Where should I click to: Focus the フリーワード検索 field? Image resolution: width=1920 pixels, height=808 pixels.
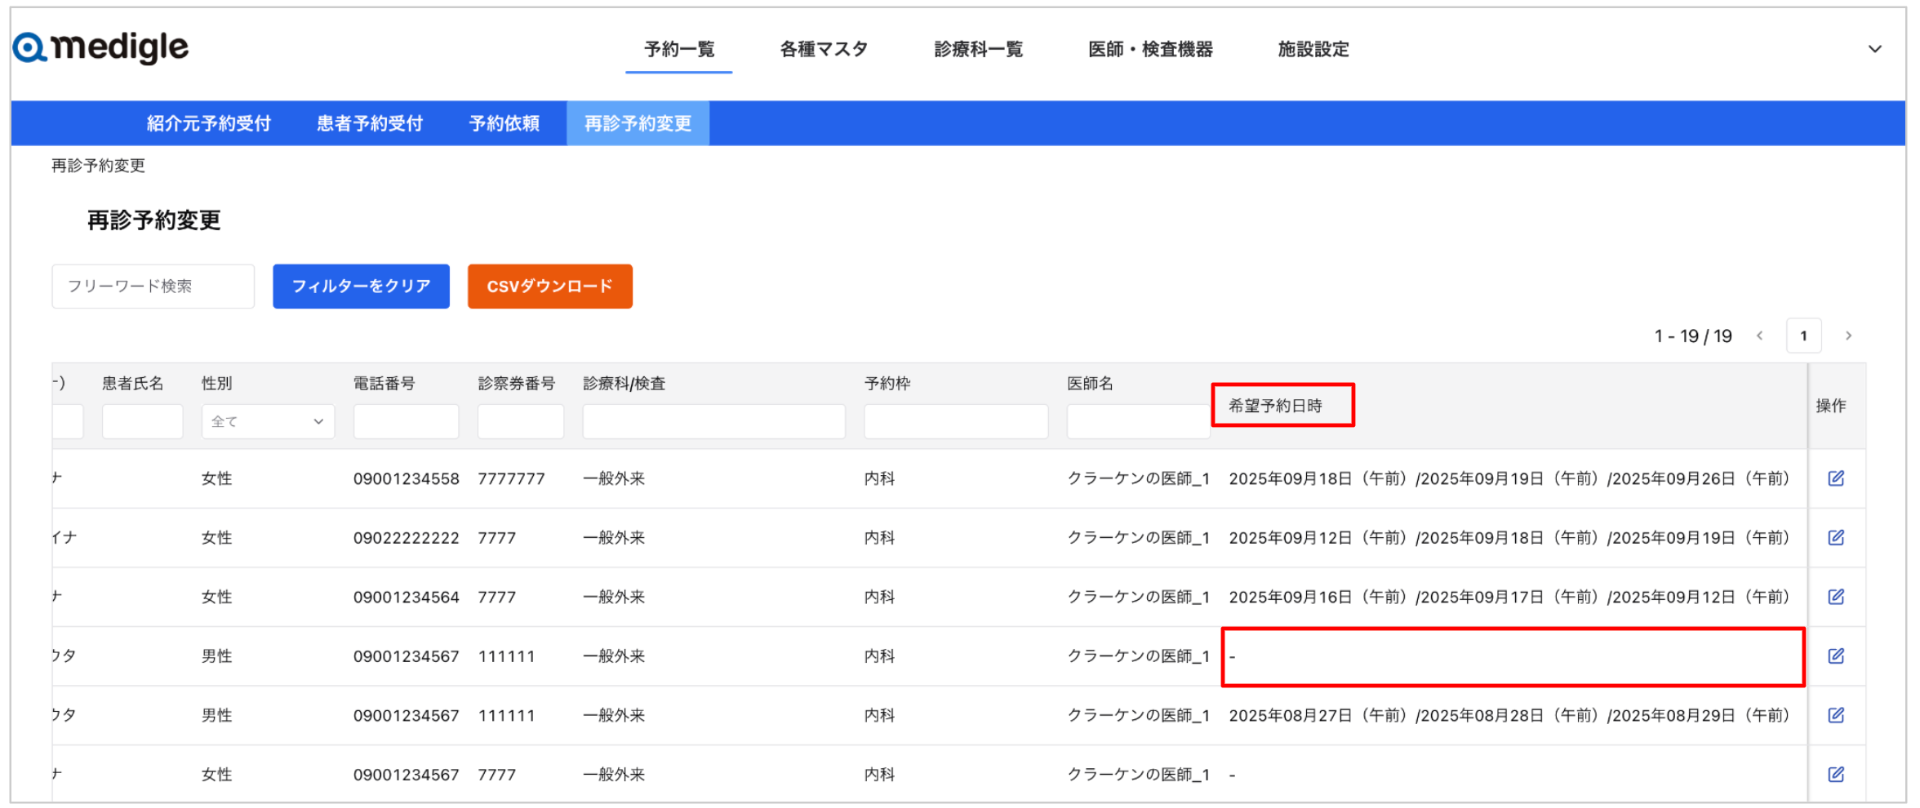(x=153, y=286)
